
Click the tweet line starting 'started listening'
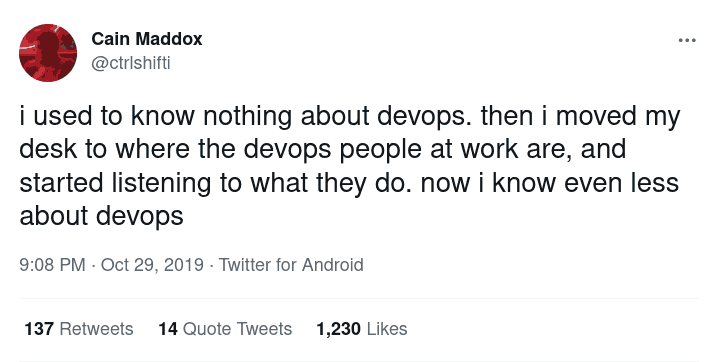349,182
